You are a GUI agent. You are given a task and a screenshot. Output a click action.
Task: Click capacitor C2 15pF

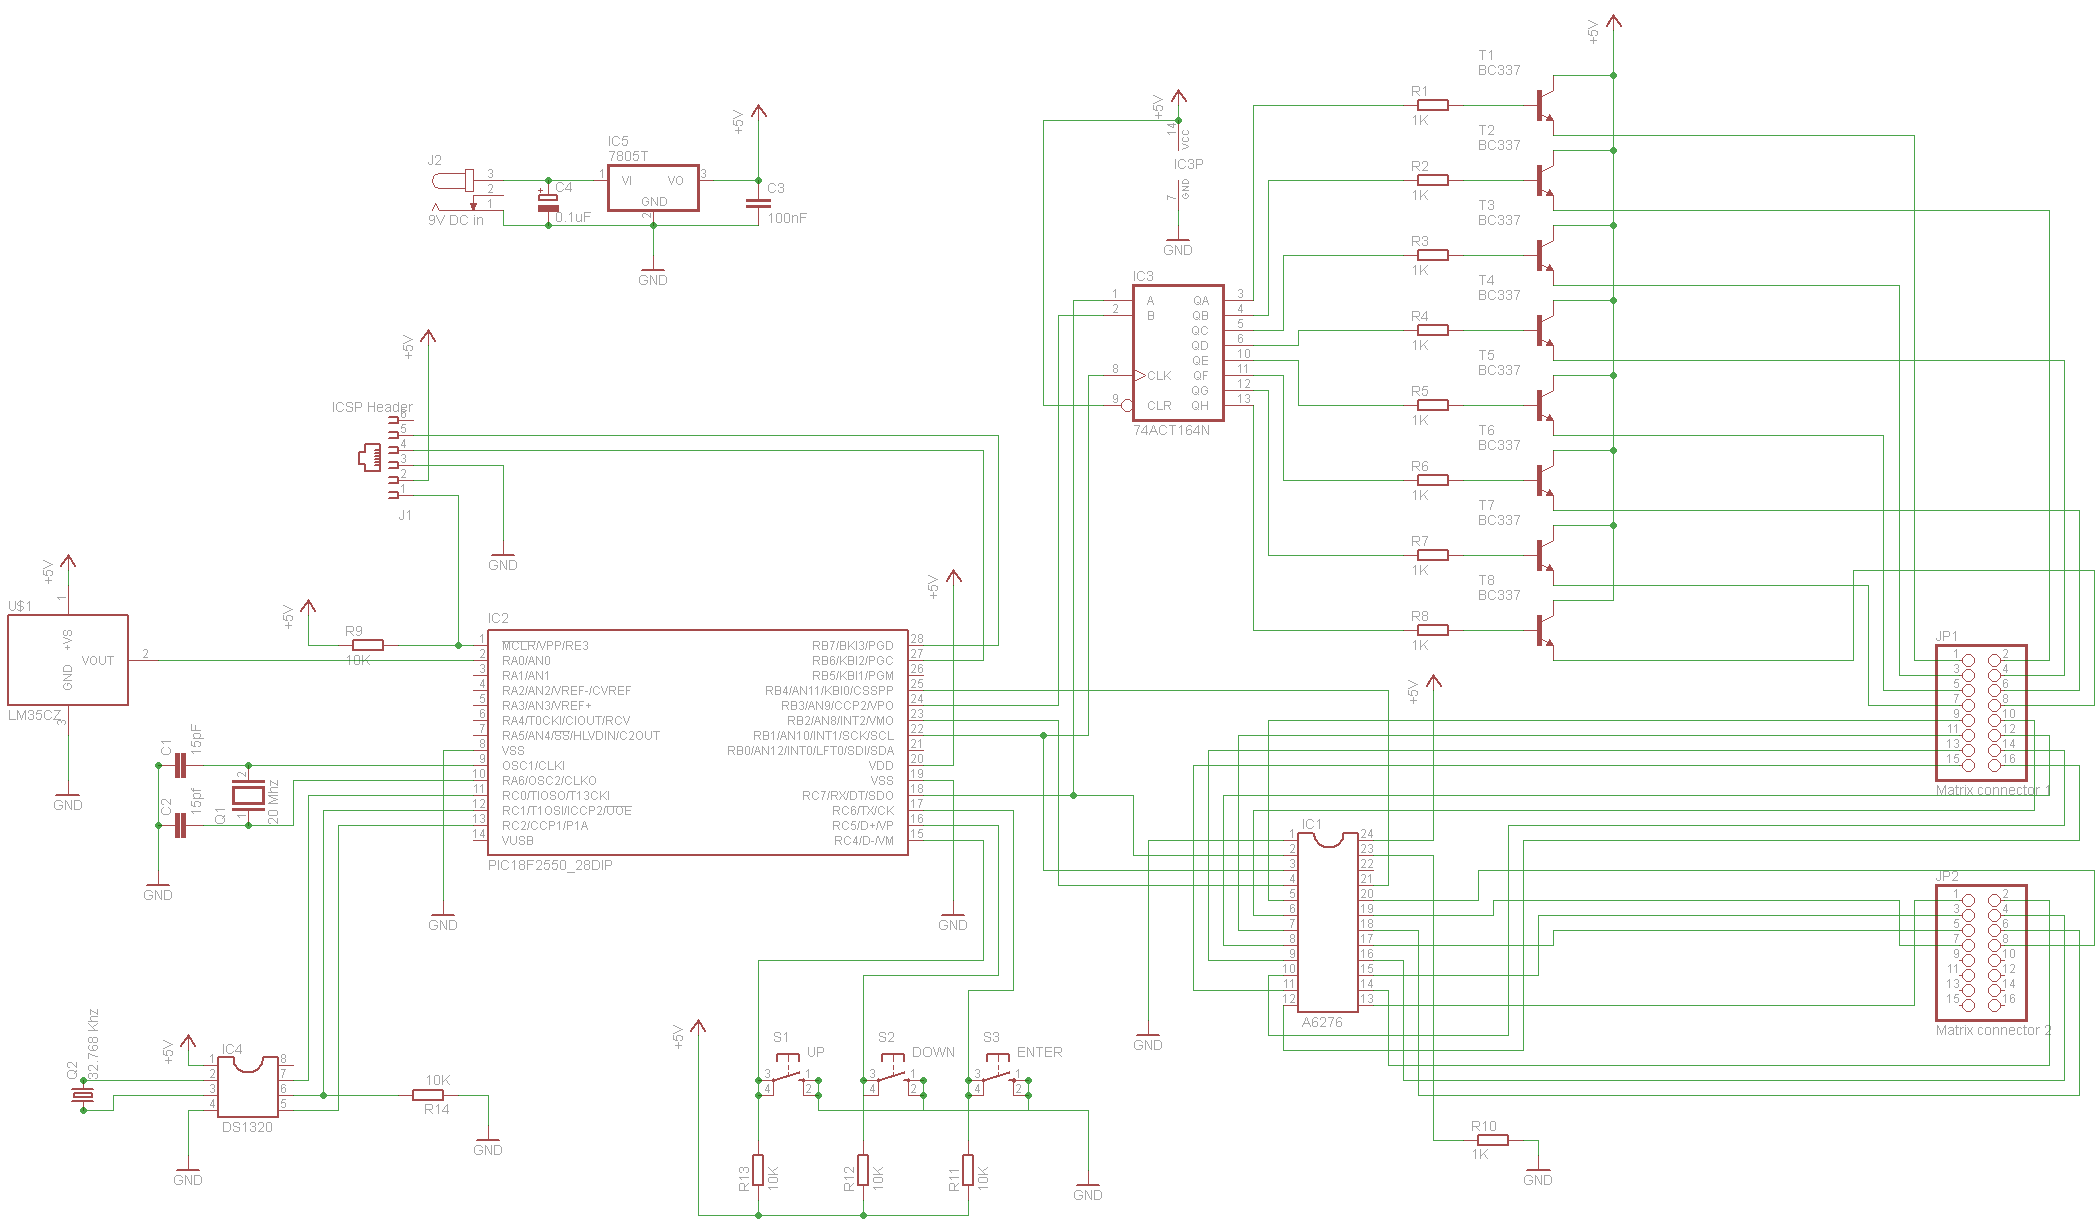[x=180, y=826]
